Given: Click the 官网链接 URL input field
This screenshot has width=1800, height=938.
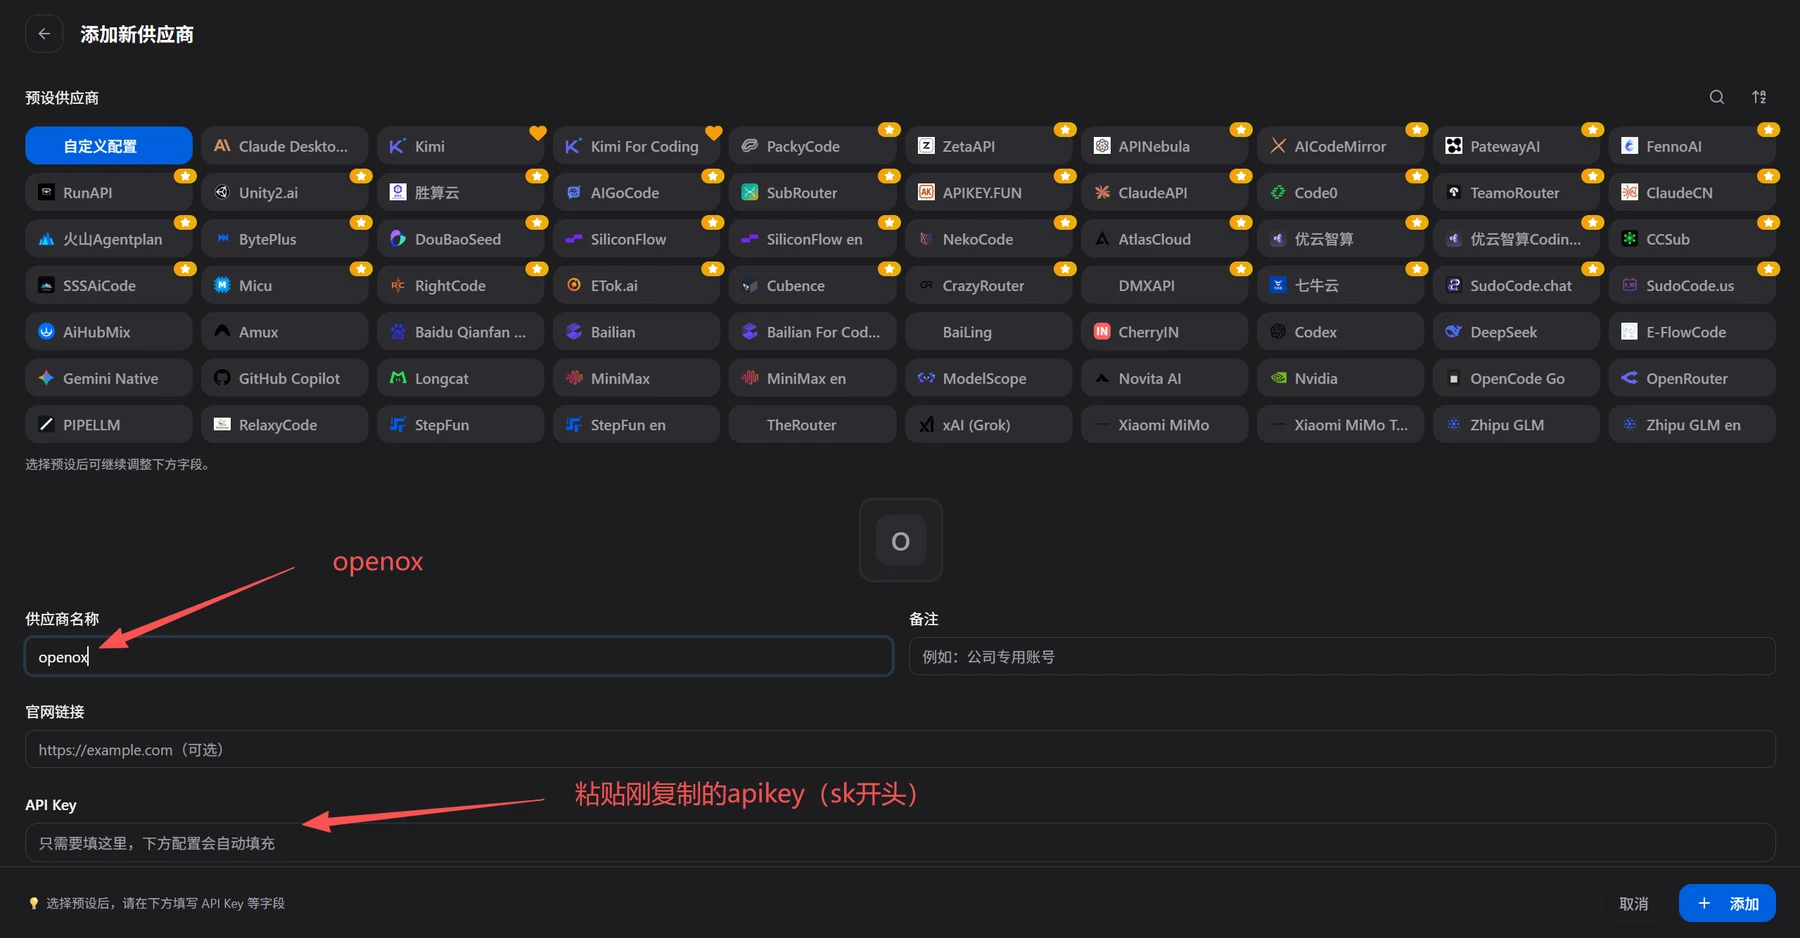Looking at the screenshot, I should 900,749.
